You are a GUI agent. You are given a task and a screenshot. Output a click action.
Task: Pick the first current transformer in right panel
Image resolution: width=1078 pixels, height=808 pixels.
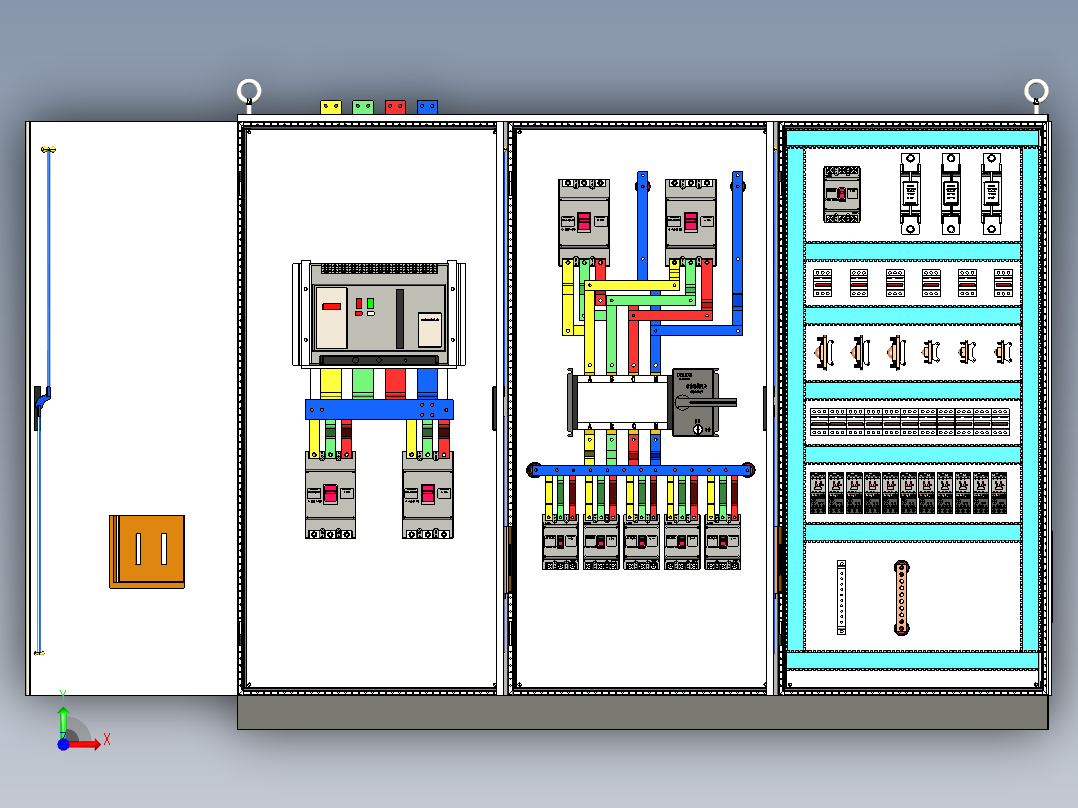[x=824, y=352]
